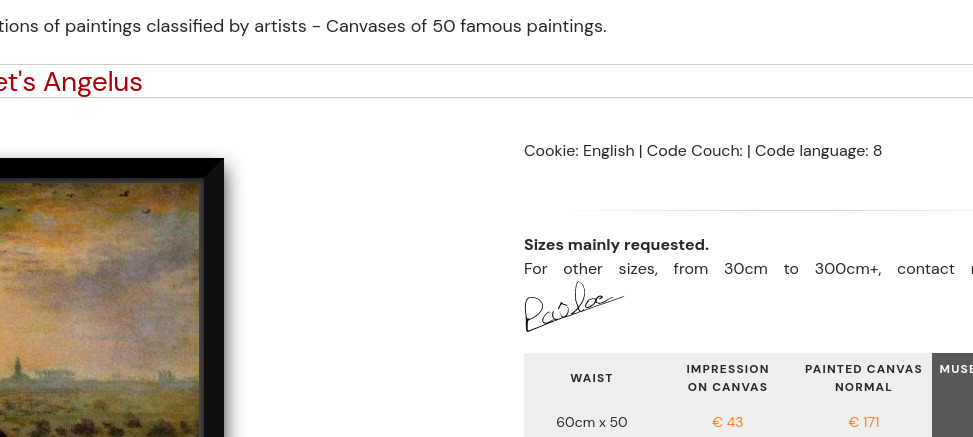Click 'Canvases of 50 famous paintings' text
Image resolution: width=973 pixels, height=437 pixels.
[x=465, y=27]
